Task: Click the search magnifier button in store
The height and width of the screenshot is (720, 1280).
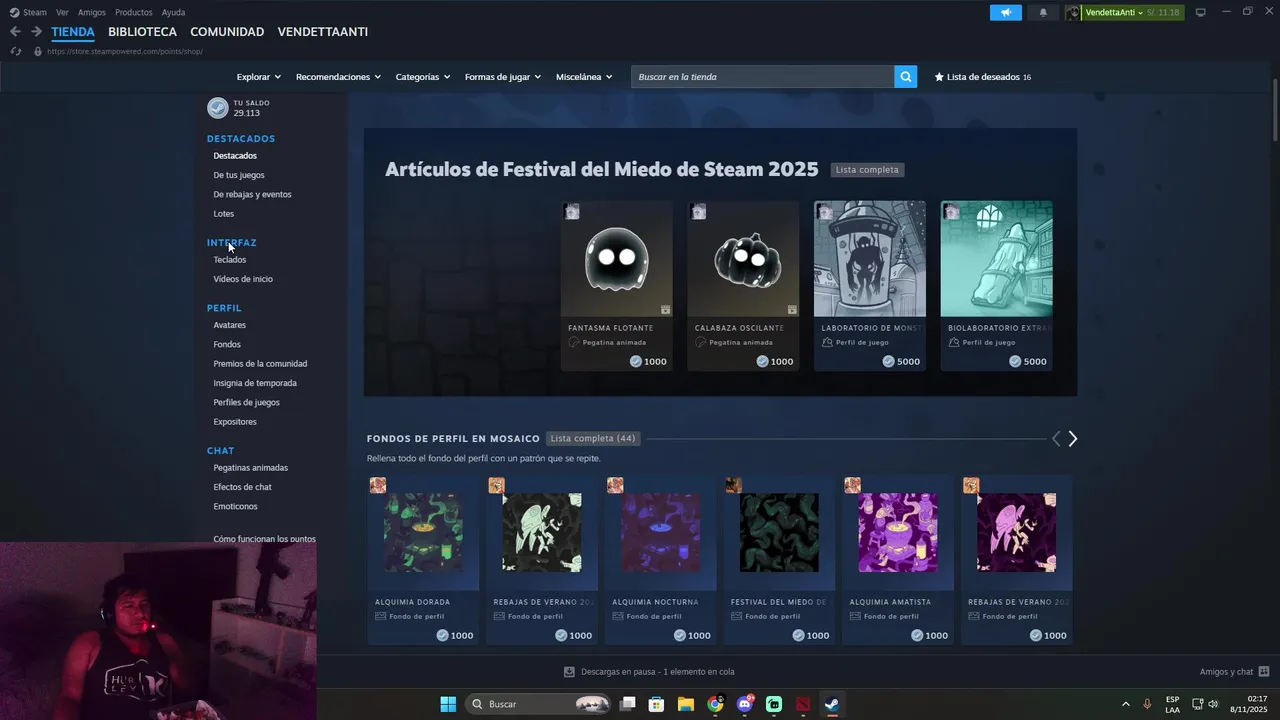Action: click(x=905, y=77)
